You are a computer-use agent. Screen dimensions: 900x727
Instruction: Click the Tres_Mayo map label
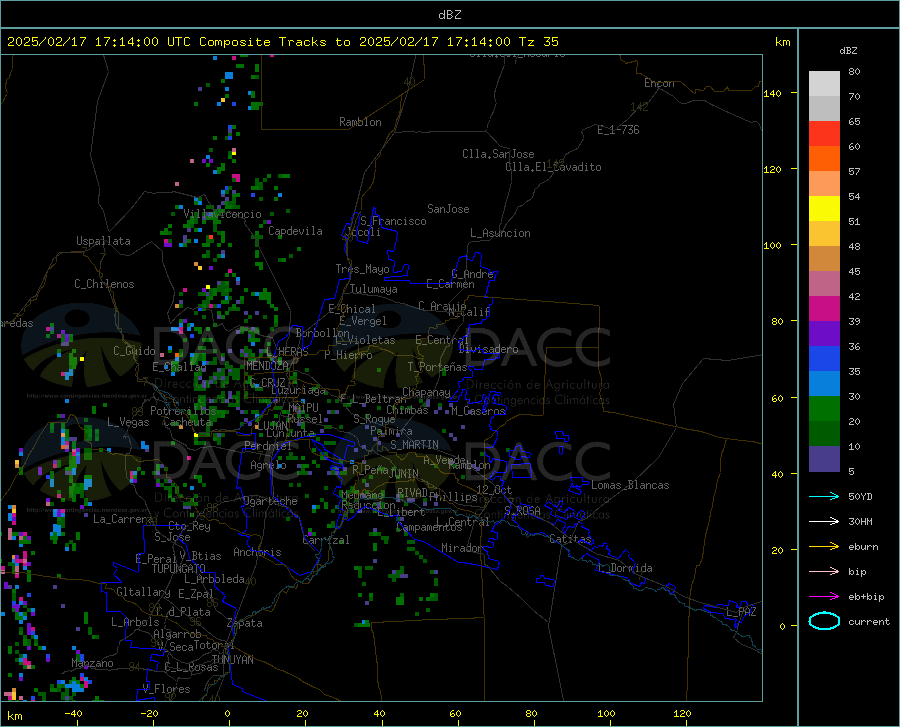pos(362,269)
